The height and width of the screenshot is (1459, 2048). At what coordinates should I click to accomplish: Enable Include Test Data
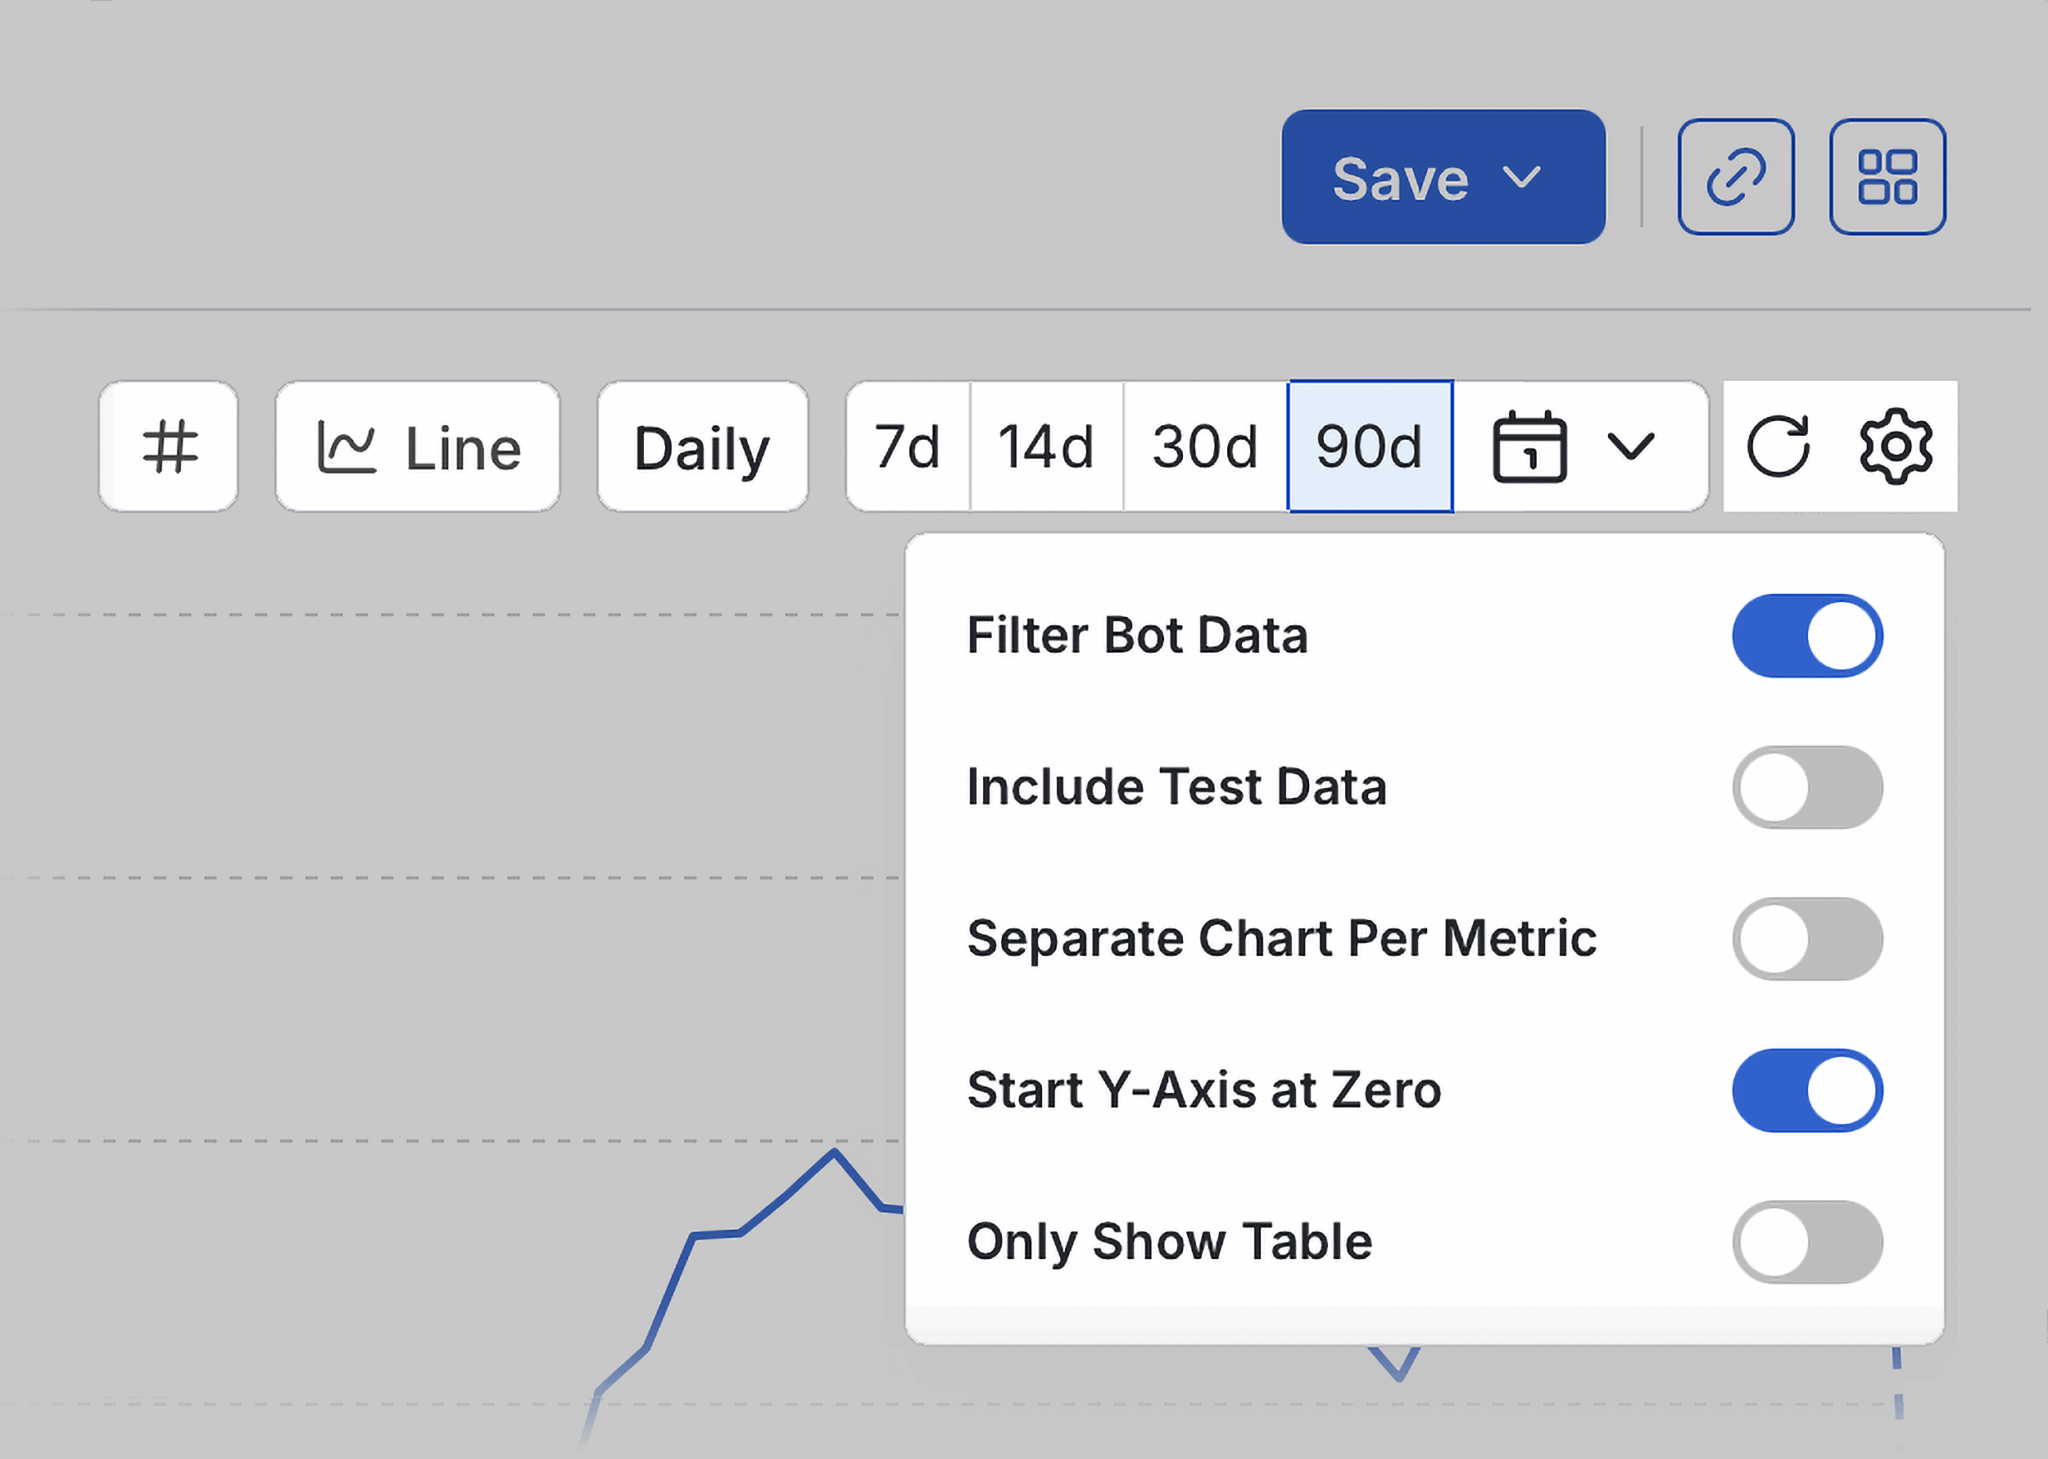1806,787
